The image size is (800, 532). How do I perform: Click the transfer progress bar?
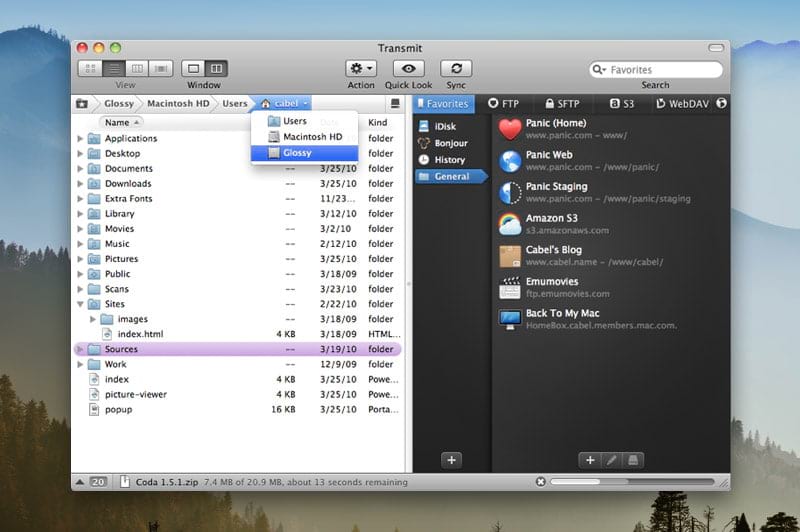tap(632, 482)
